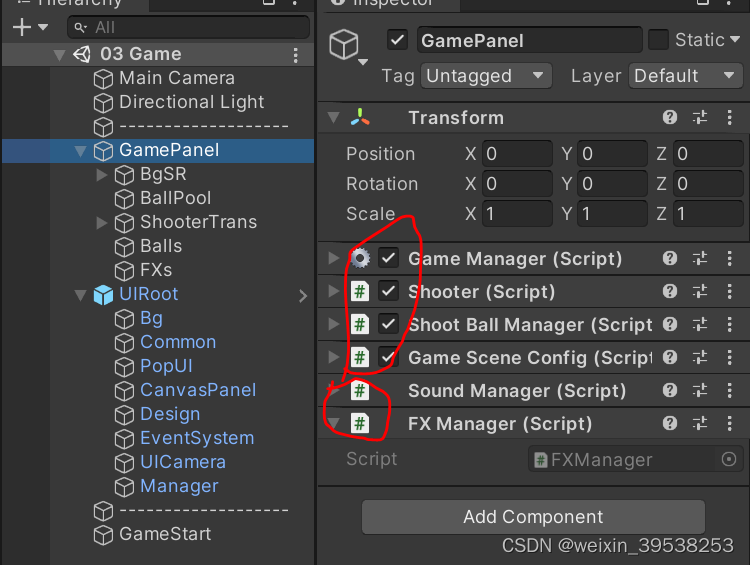Screen dimensions: 750x565
Task: Expand the ShooterTrans foldout arrow
Action: [101, 222]
